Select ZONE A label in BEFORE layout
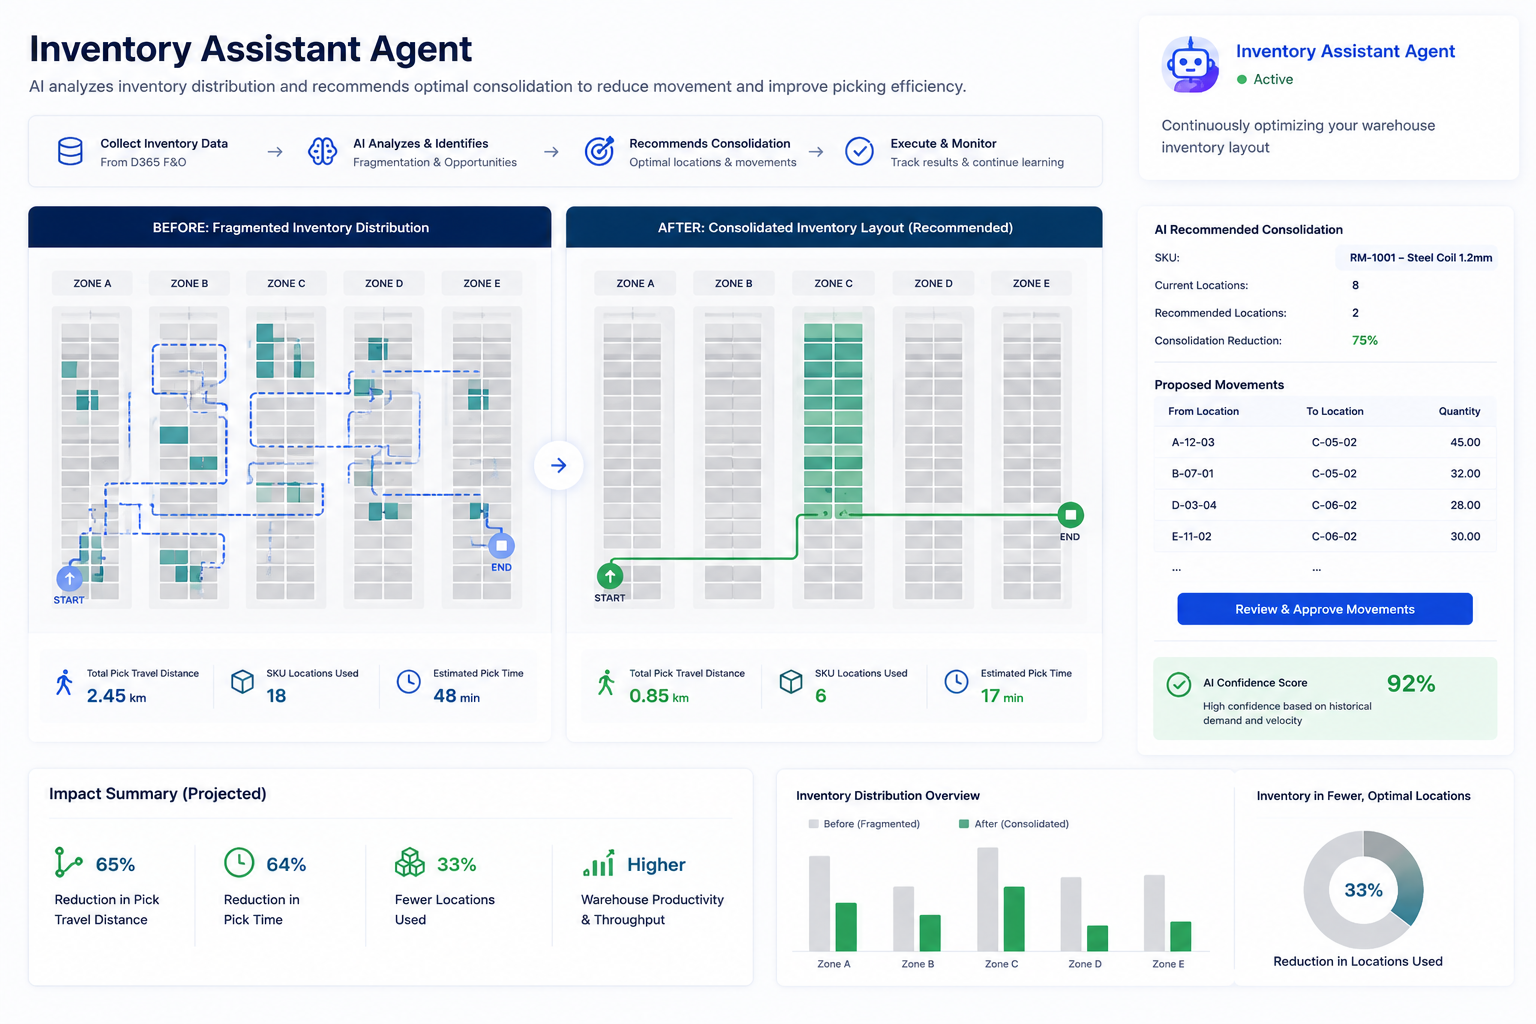 pyautogui.click(x=92, y=283)
